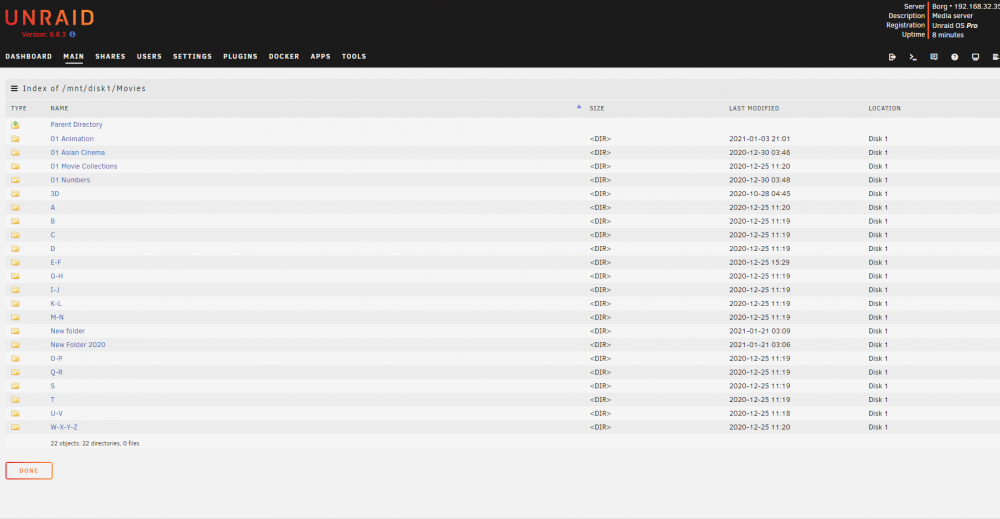Click the folder icon in the G-H row
The height and width of the screenshot is (519, 1000).
pyautogui.click(x=15, y=276)
